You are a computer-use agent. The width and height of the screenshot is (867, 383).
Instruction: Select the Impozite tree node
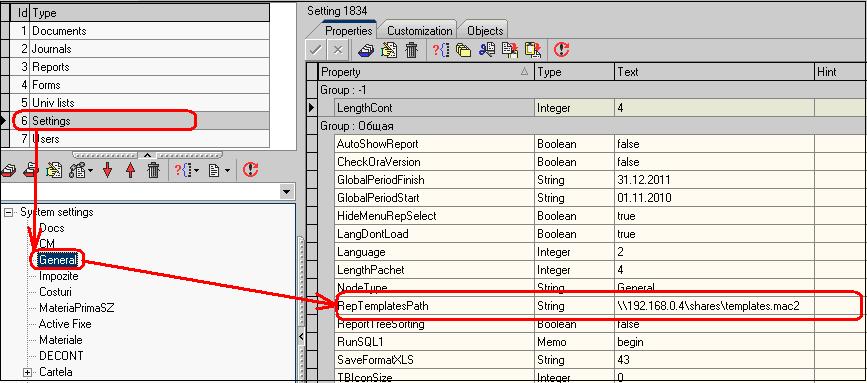coord(59,276)
